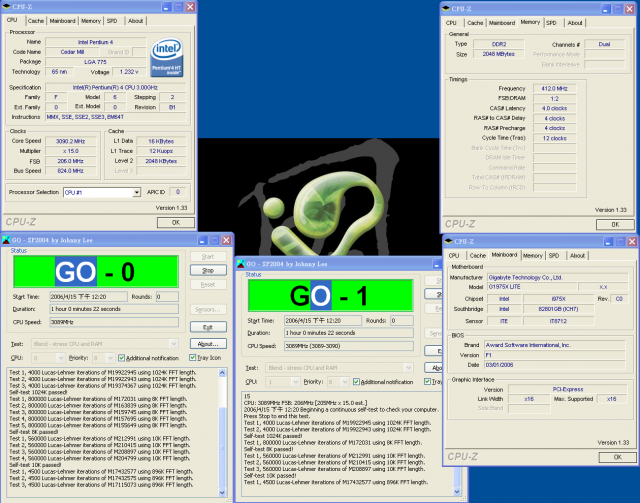Open CPU dropdown in GO - 1 window

point(296,382)
